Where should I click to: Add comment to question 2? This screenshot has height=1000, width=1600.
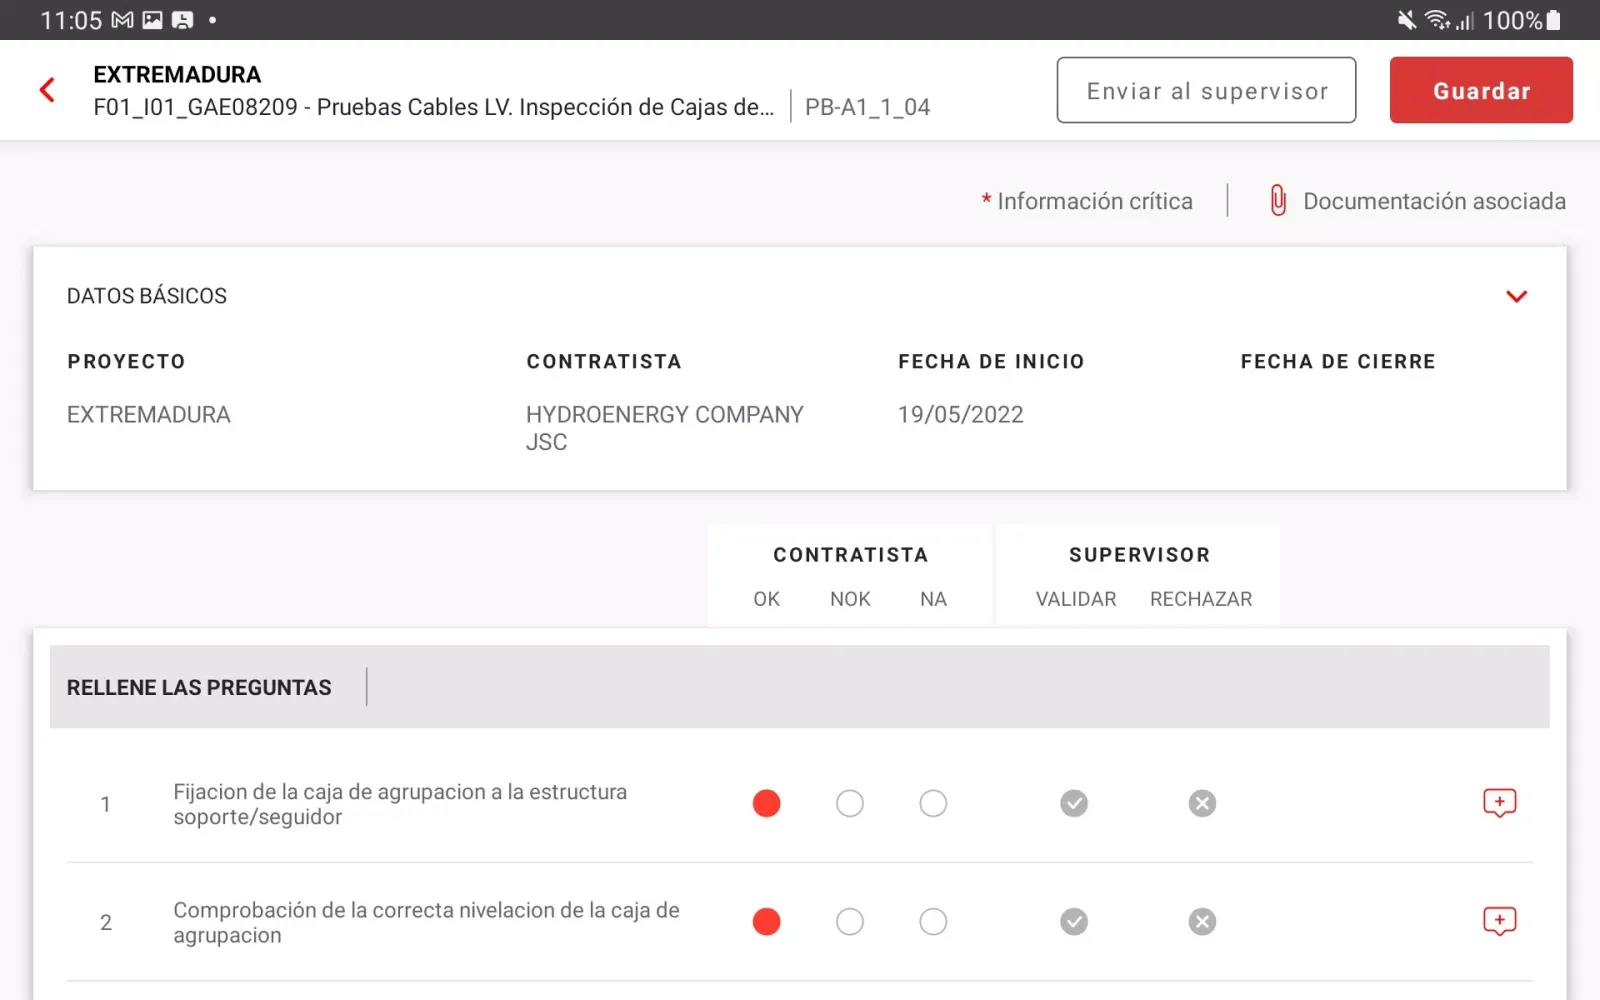pyautogui.click(x=1499, y=921)
